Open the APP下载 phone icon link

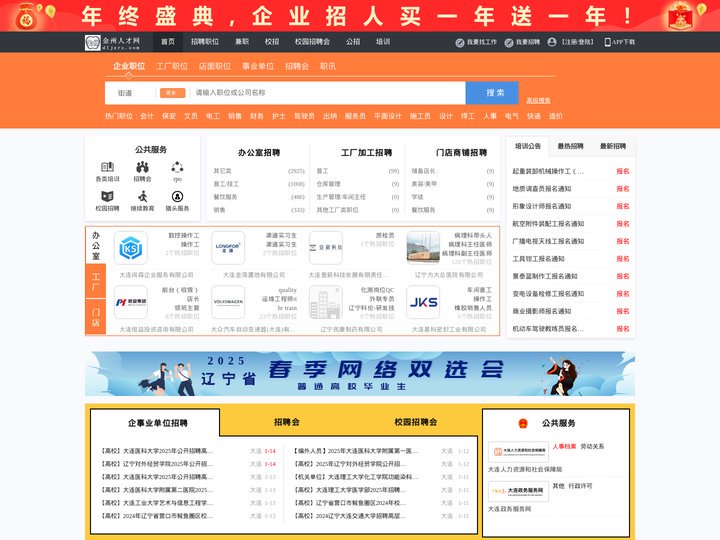pos(619,42)
